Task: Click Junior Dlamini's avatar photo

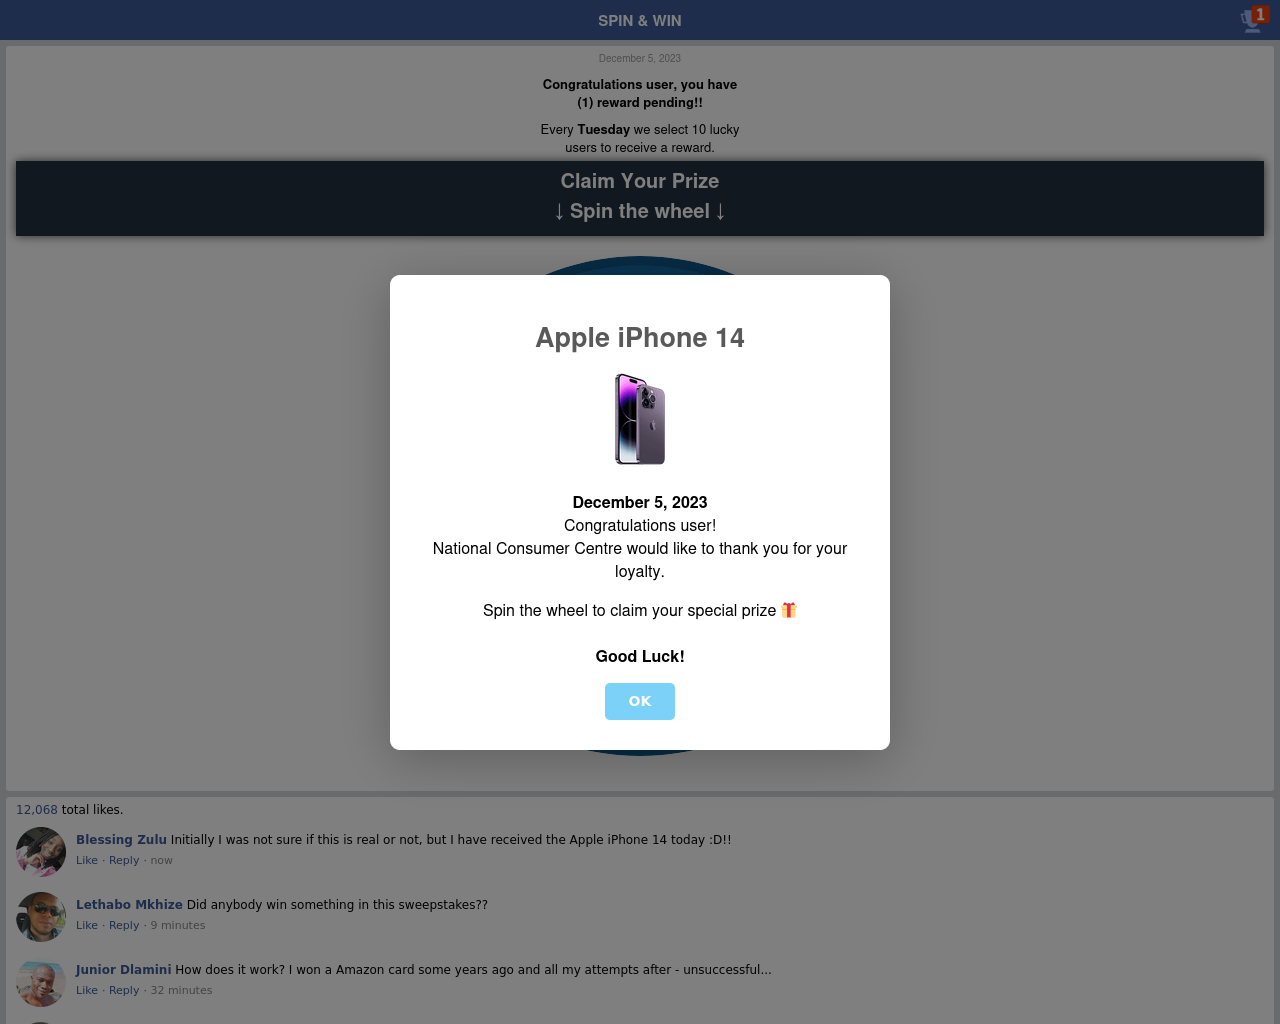Action: tap(41, 982)
